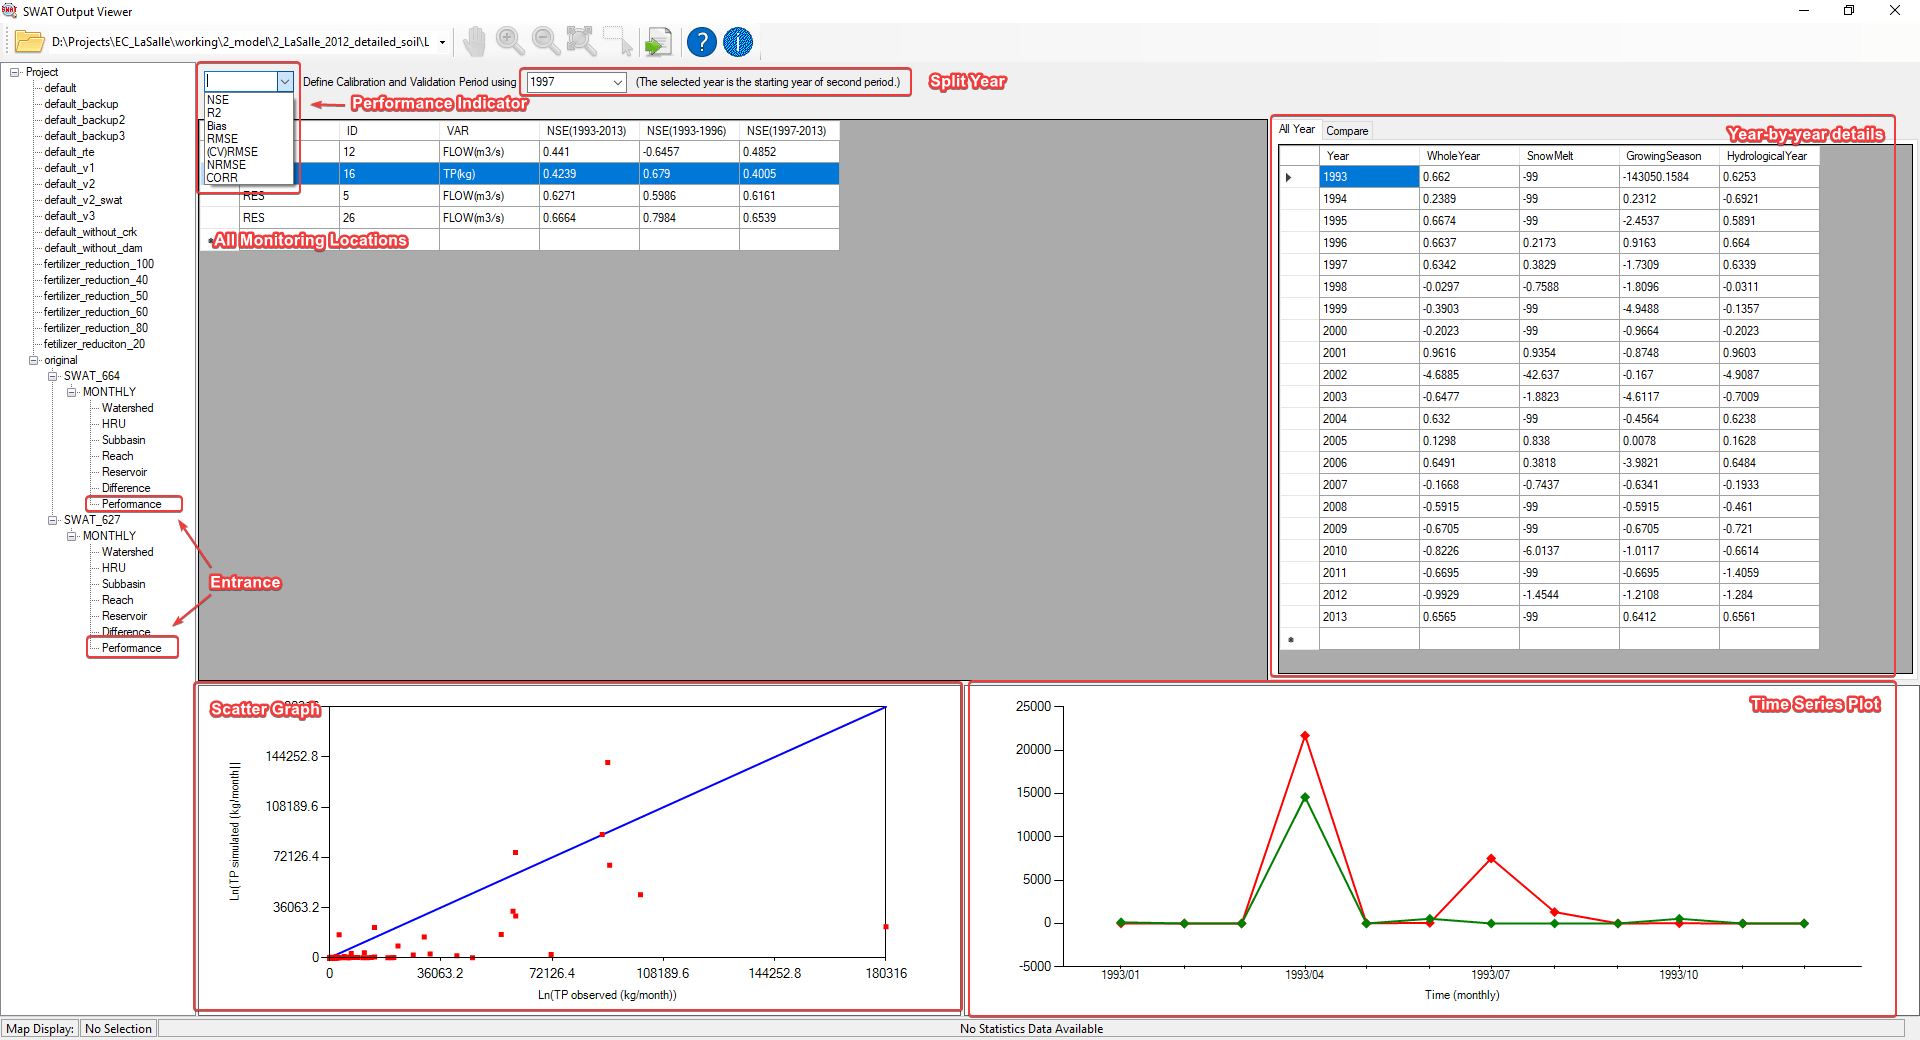Select the Pan hand tool

474,42
